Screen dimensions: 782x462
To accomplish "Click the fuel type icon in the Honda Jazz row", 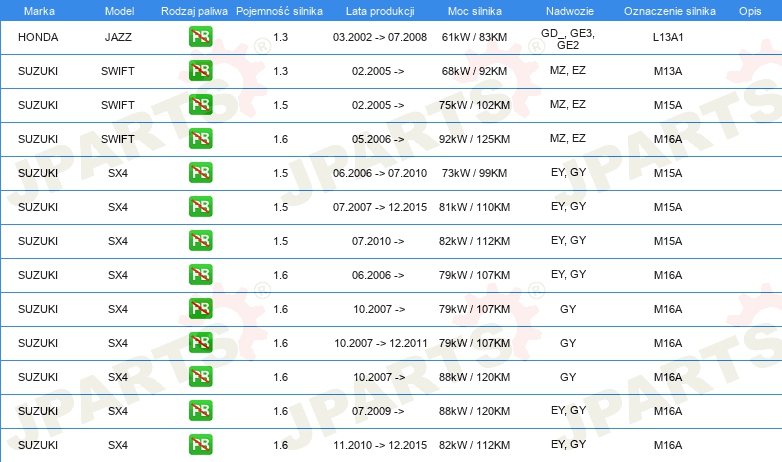I will pos(200,37).
